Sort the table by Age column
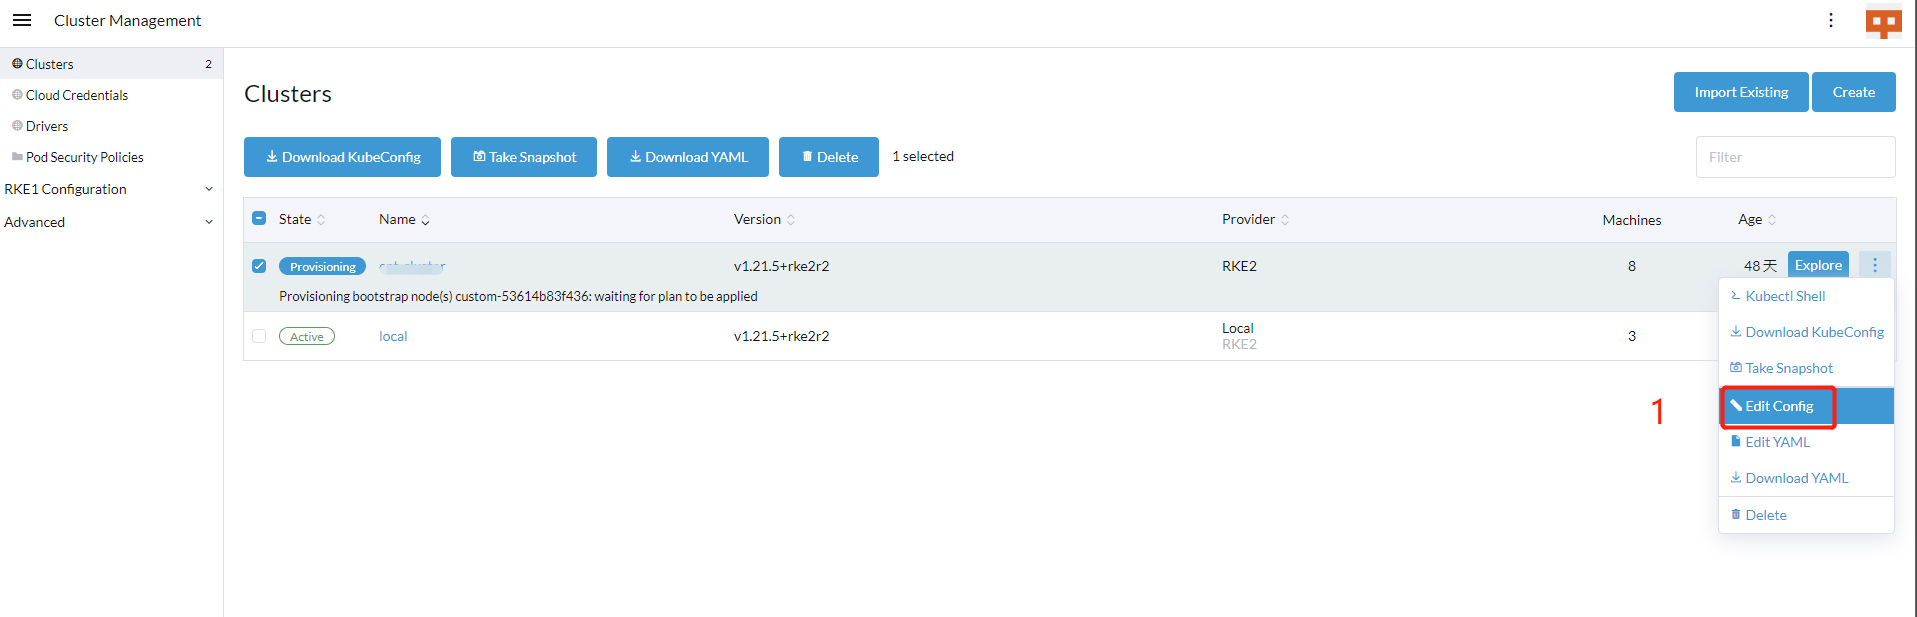Image resolution: width=1917 pixels, height=617 pixels. click(1757, 219)
